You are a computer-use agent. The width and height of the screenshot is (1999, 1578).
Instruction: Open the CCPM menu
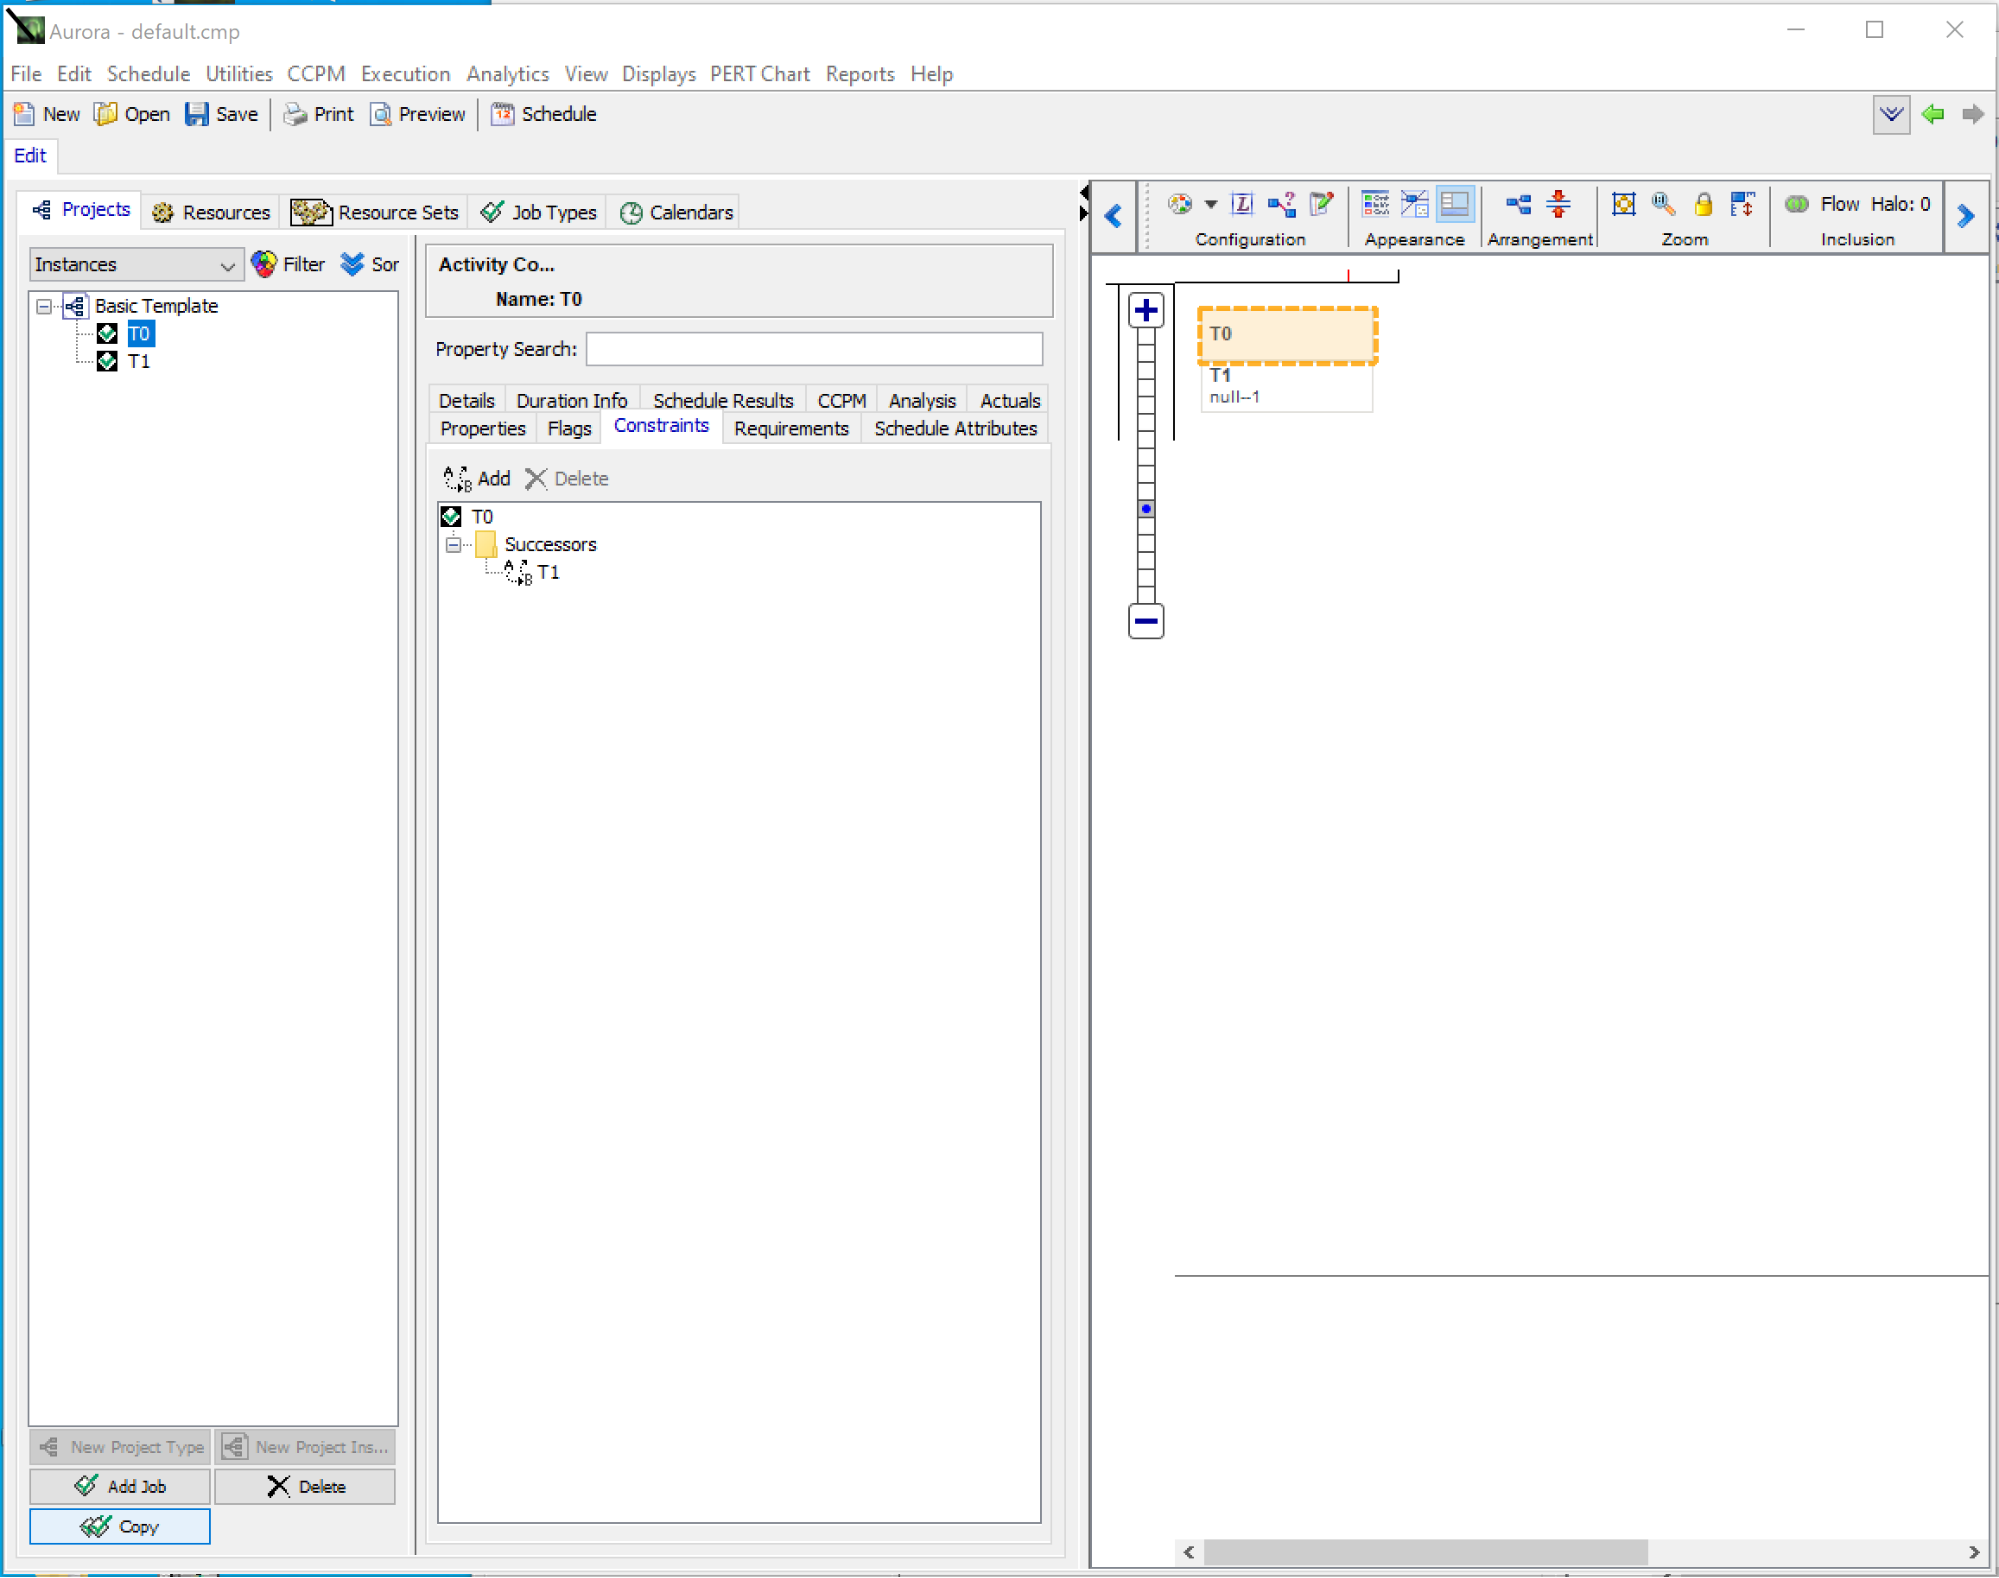[316, 74]
